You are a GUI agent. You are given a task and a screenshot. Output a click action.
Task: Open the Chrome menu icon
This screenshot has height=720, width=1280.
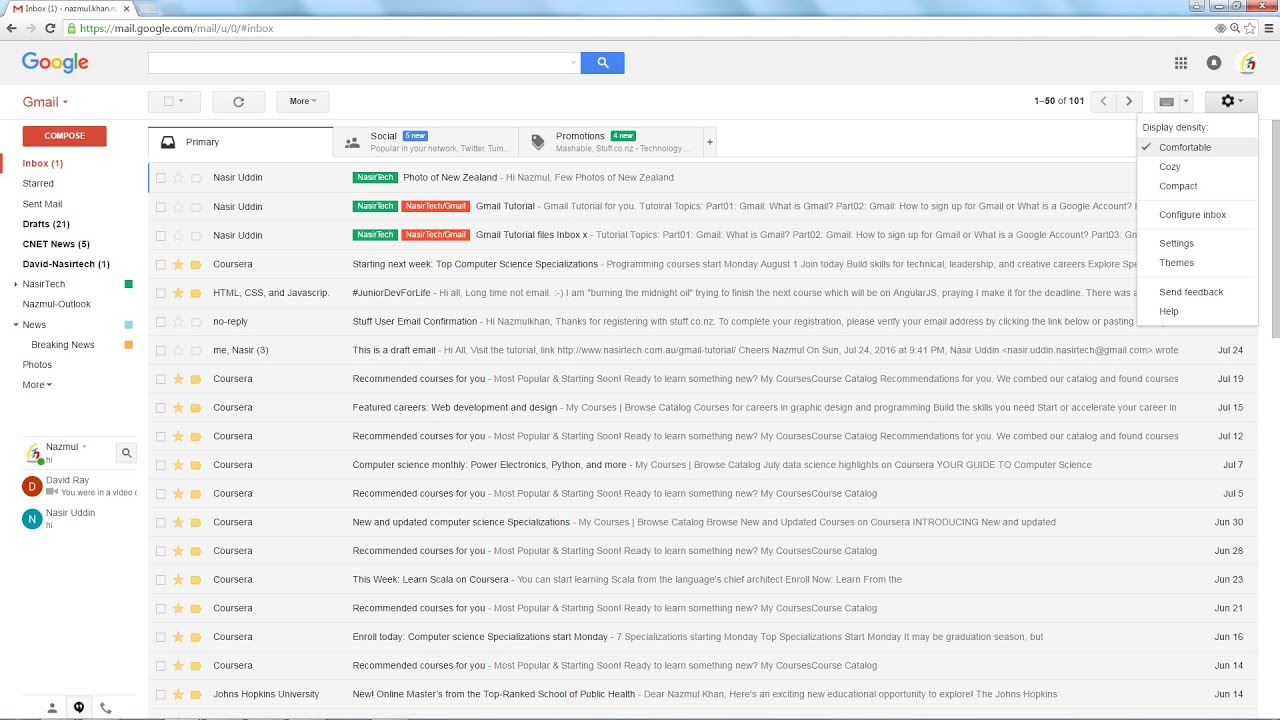pyautogui.click(x=1269, y=28)
